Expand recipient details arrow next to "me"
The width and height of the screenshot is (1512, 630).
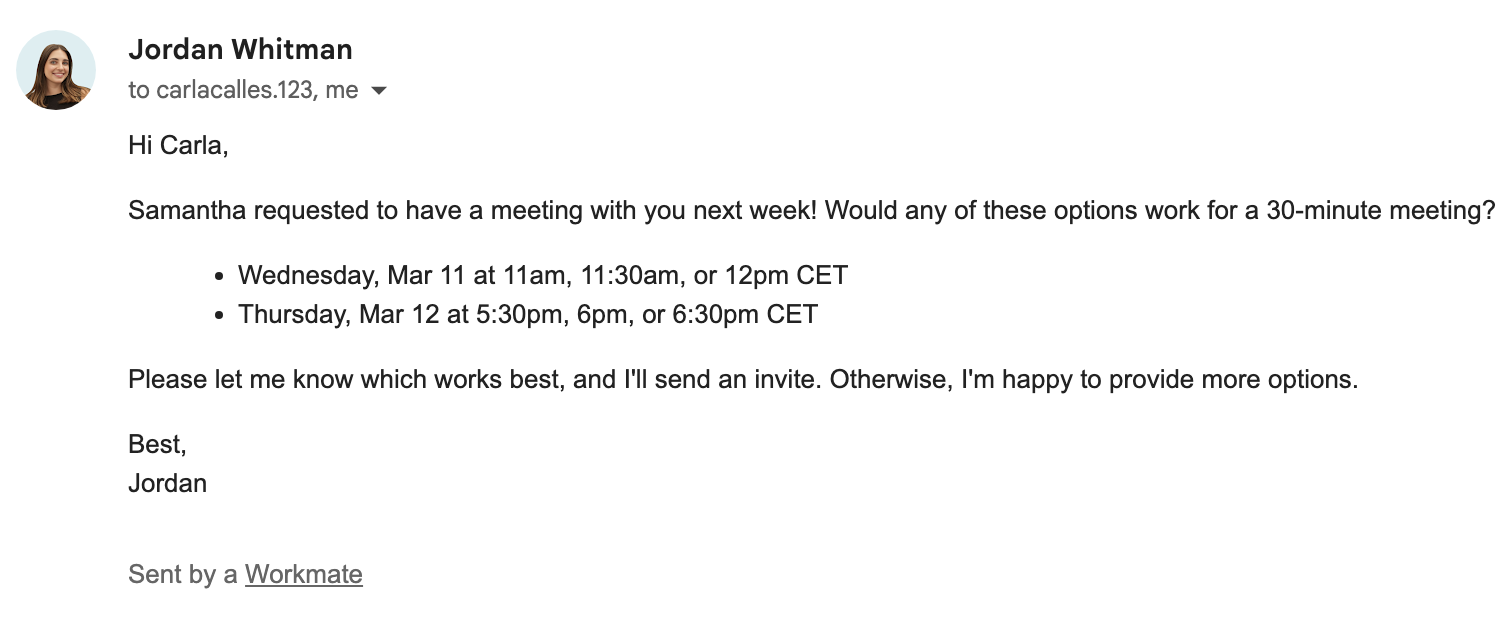[x=378, y=91]
